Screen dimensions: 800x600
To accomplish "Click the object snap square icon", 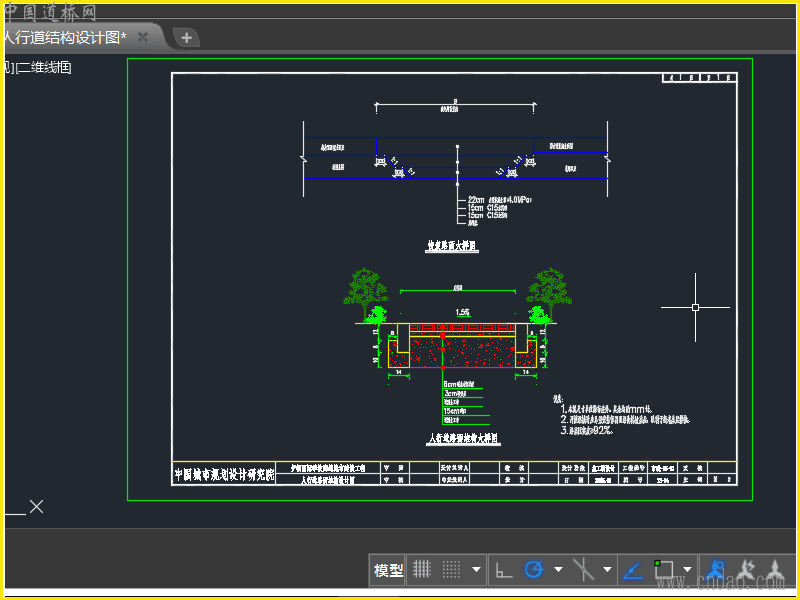I will pos(664,570).
